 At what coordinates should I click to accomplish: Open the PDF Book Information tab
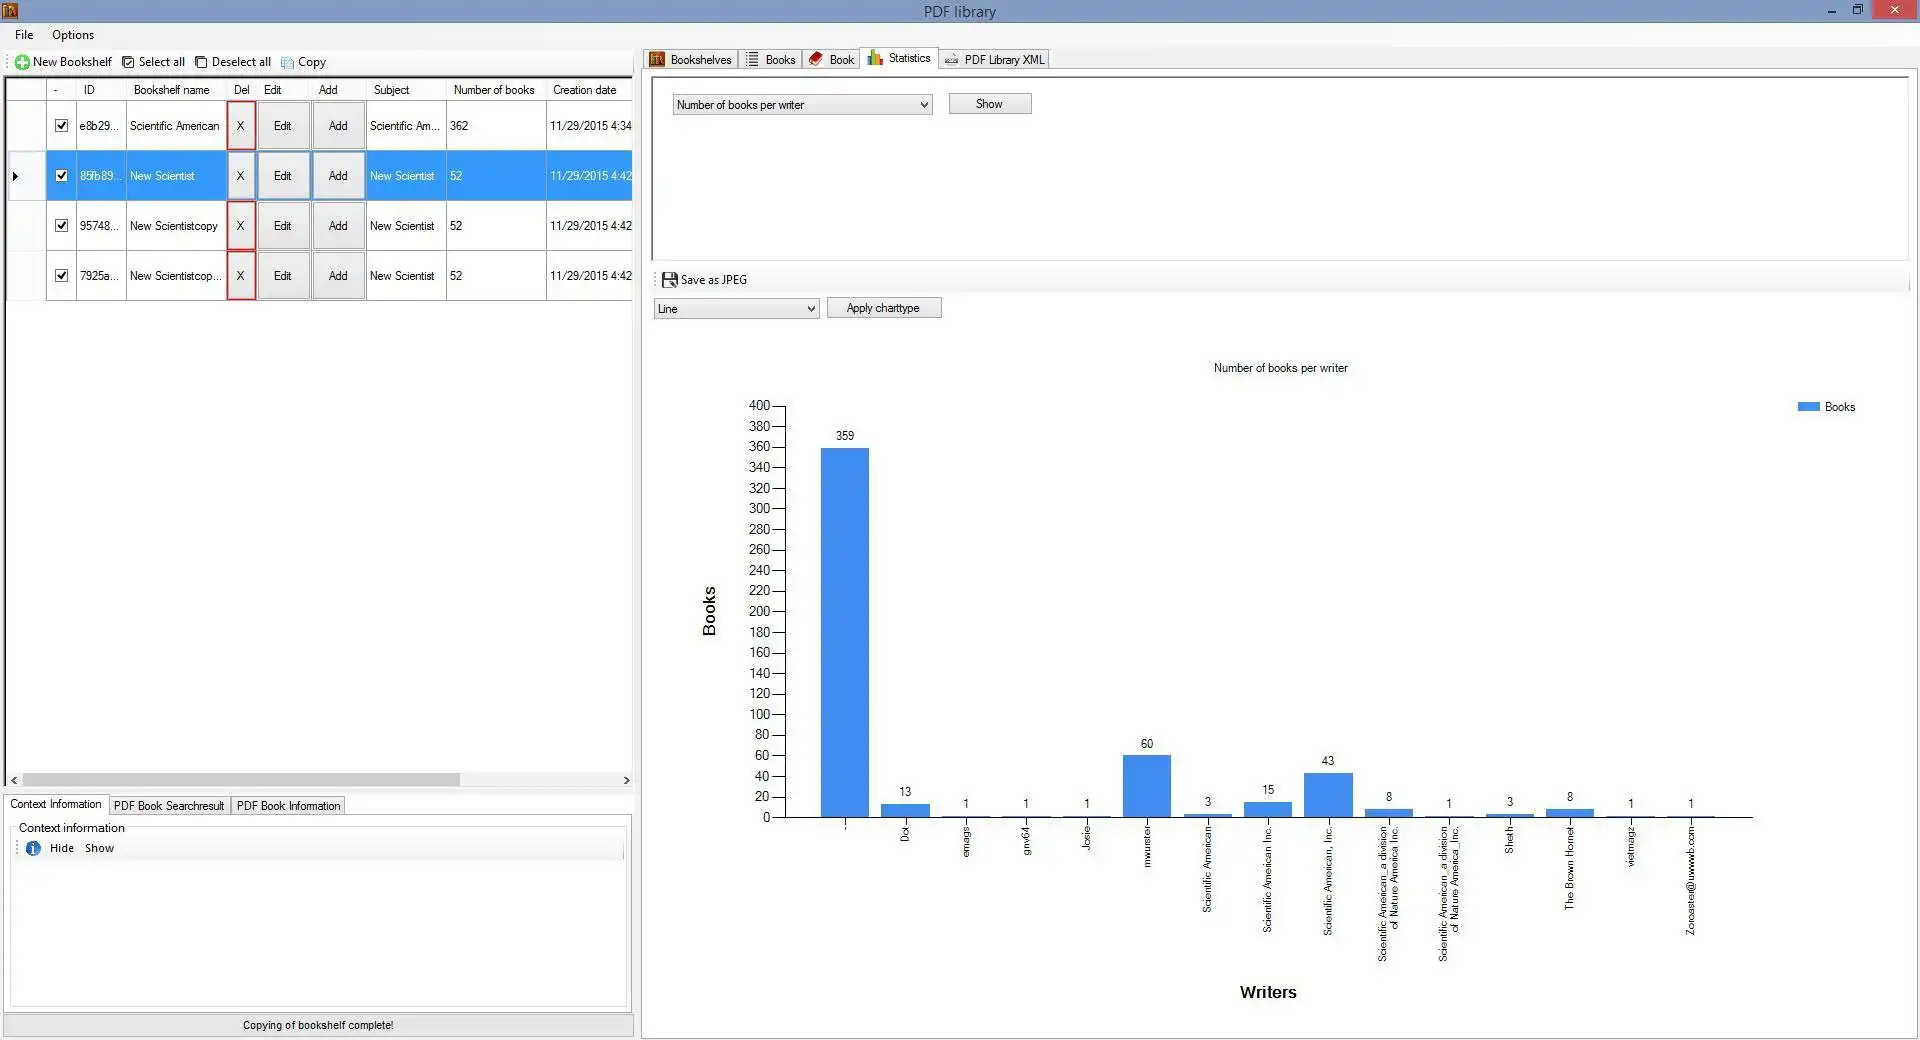[288, 806]
